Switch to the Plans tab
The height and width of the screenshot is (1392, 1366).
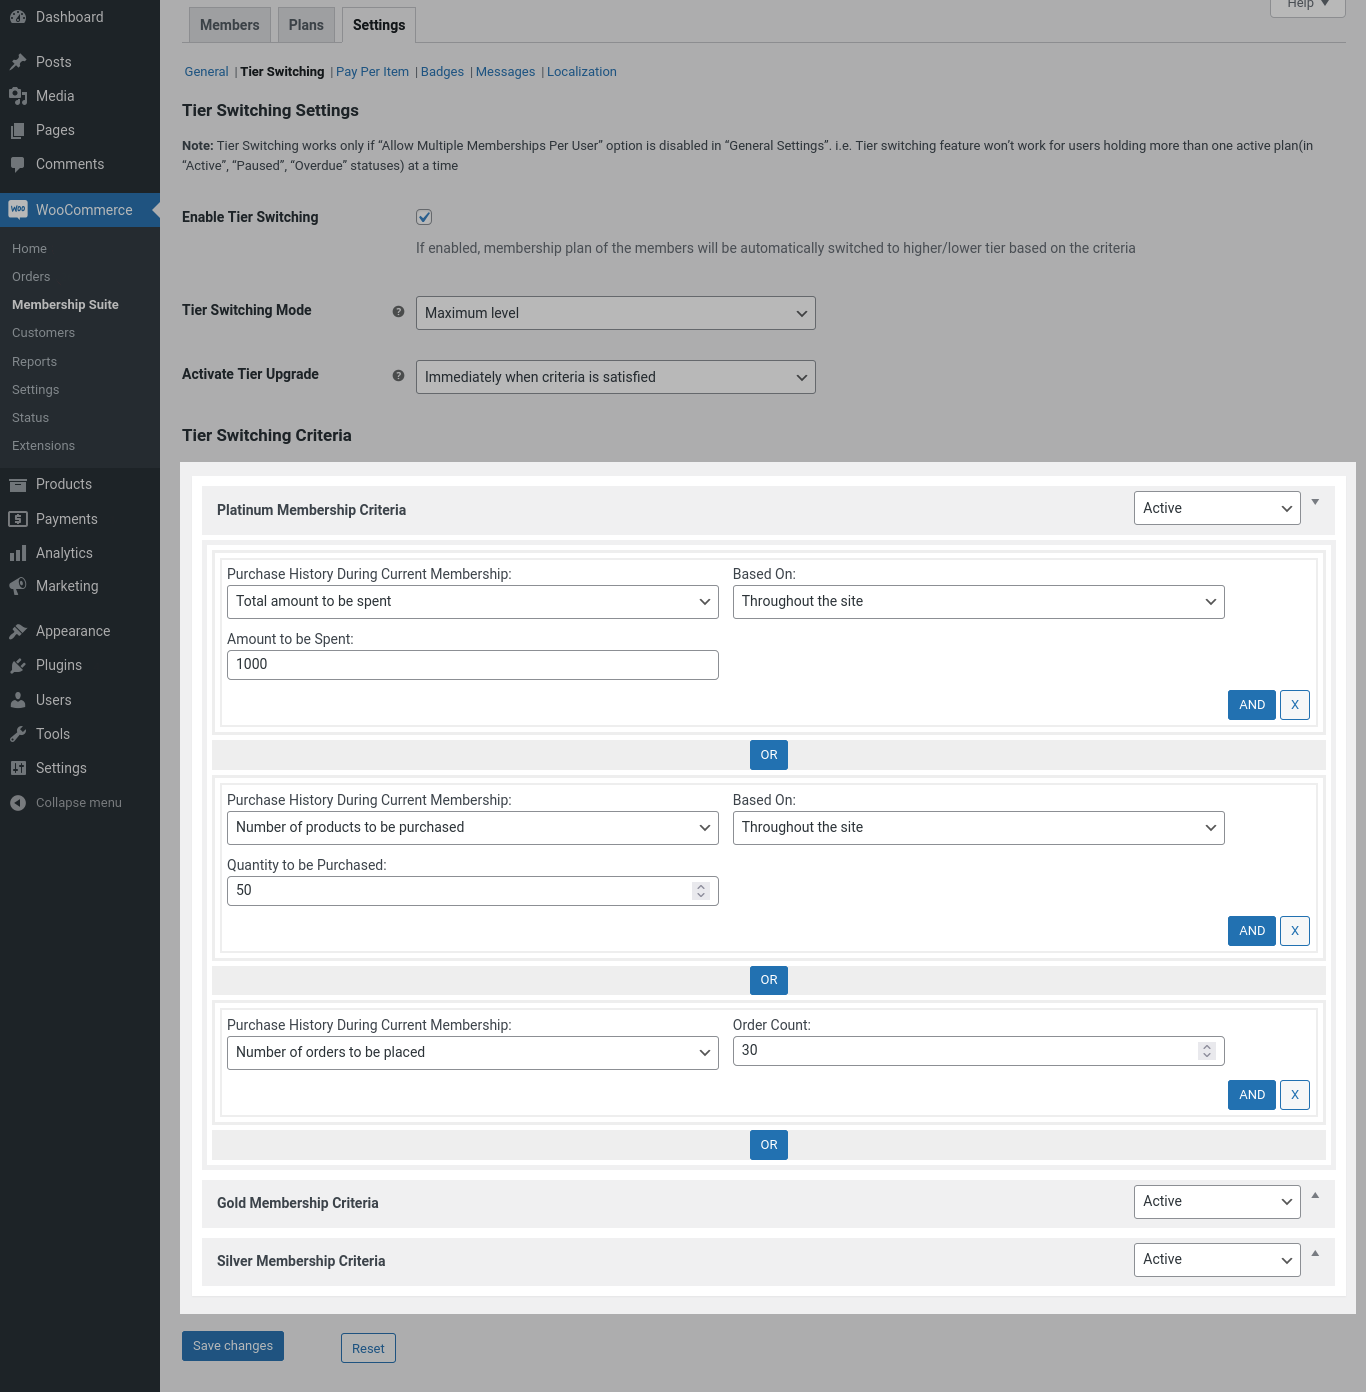tap(306, 24)
